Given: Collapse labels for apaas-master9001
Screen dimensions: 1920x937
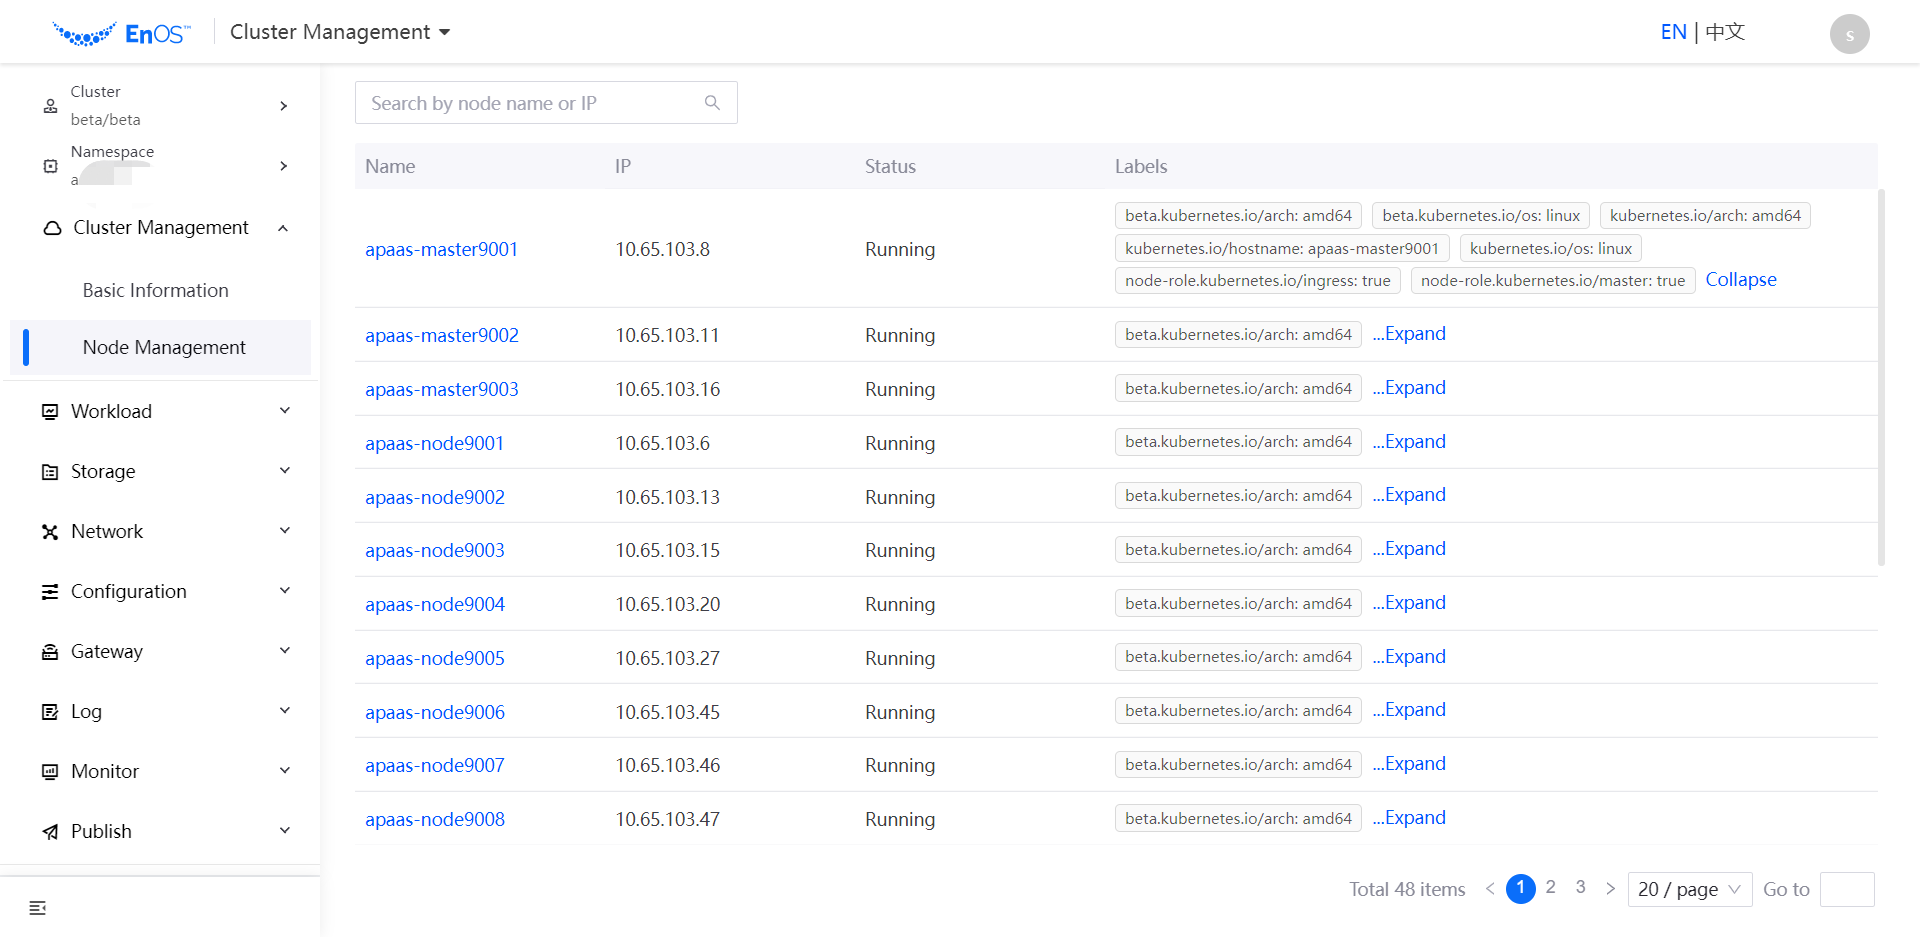Looking at the screenshot, I should click(x=1740, y=279).
